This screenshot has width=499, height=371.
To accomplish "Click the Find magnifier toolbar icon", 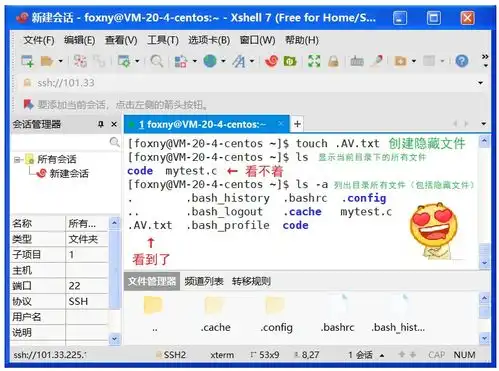I will tap(157, 61).
